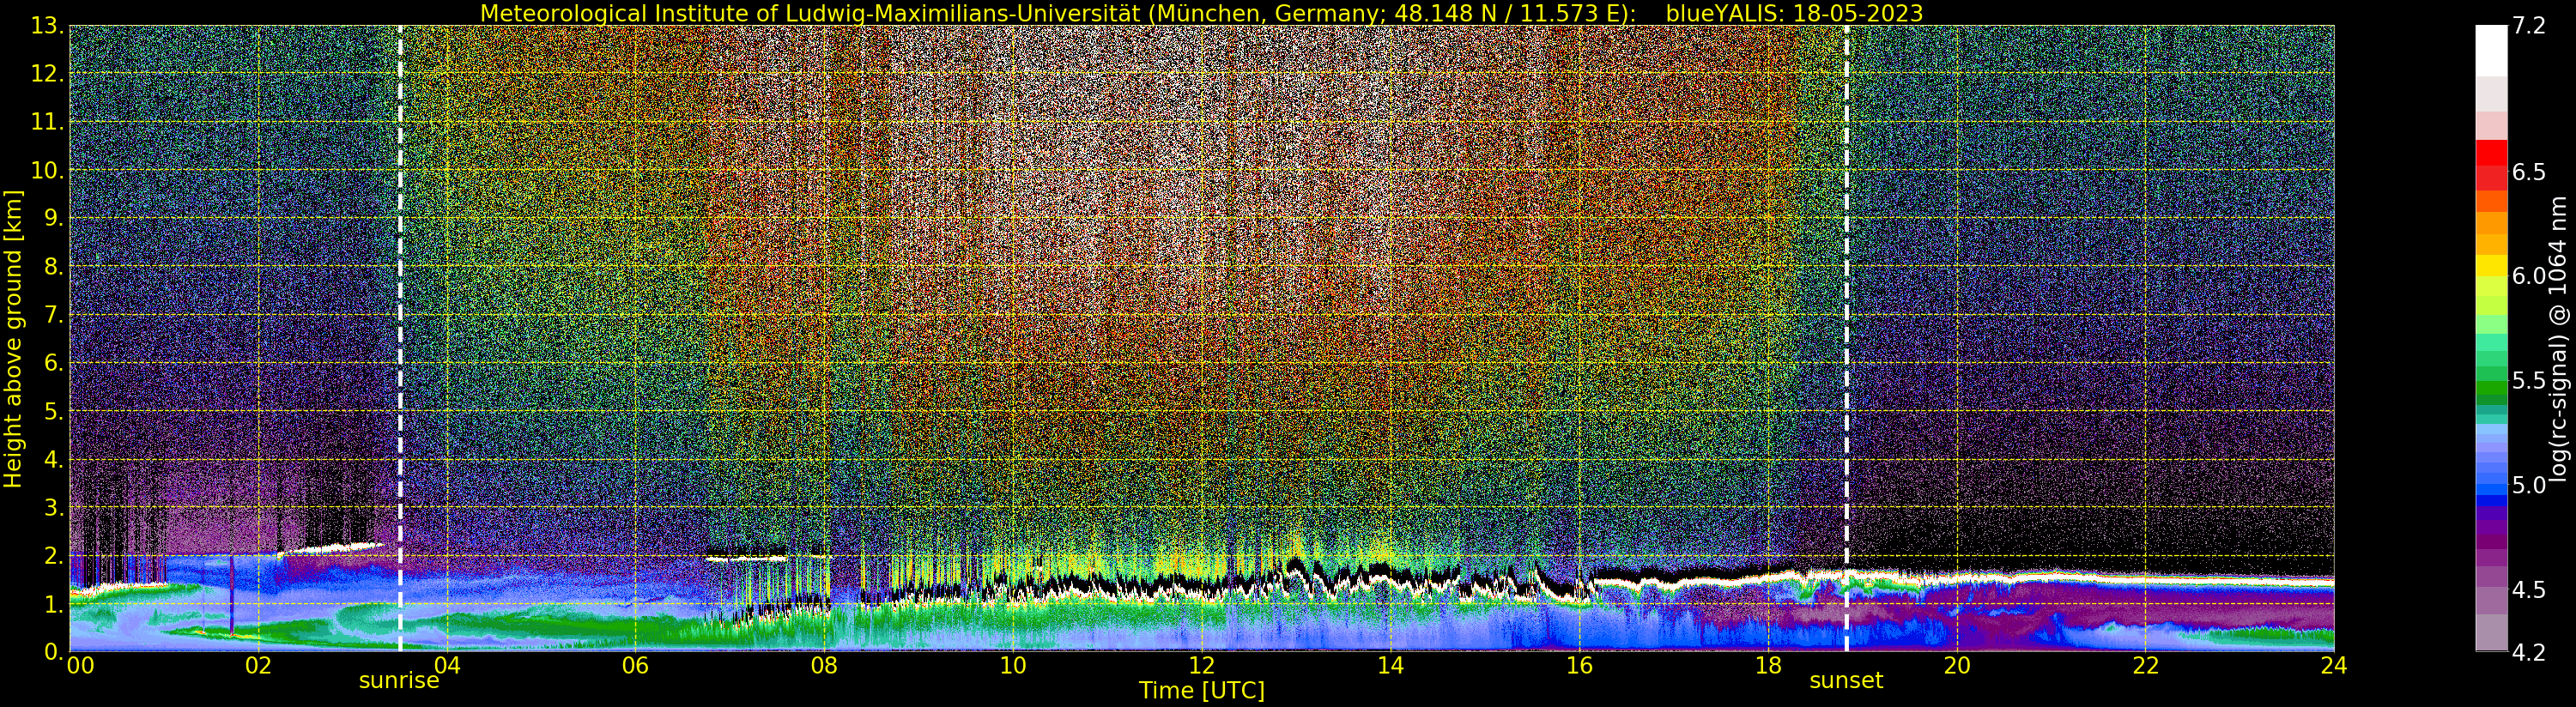
Task: Click the white dashed sunset marker line
Action: click(1846, 338)
